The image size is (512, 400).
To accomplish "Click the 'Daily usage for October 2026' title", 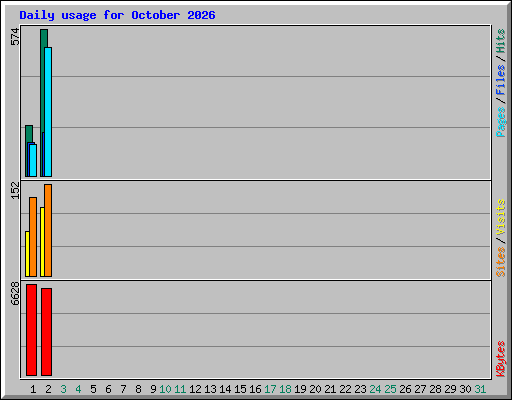I will tap(117, 15).
